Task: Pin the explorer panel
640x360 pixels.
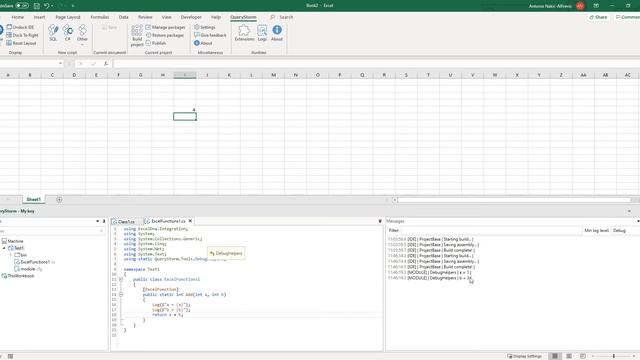Action: click(x=104, y=221)
